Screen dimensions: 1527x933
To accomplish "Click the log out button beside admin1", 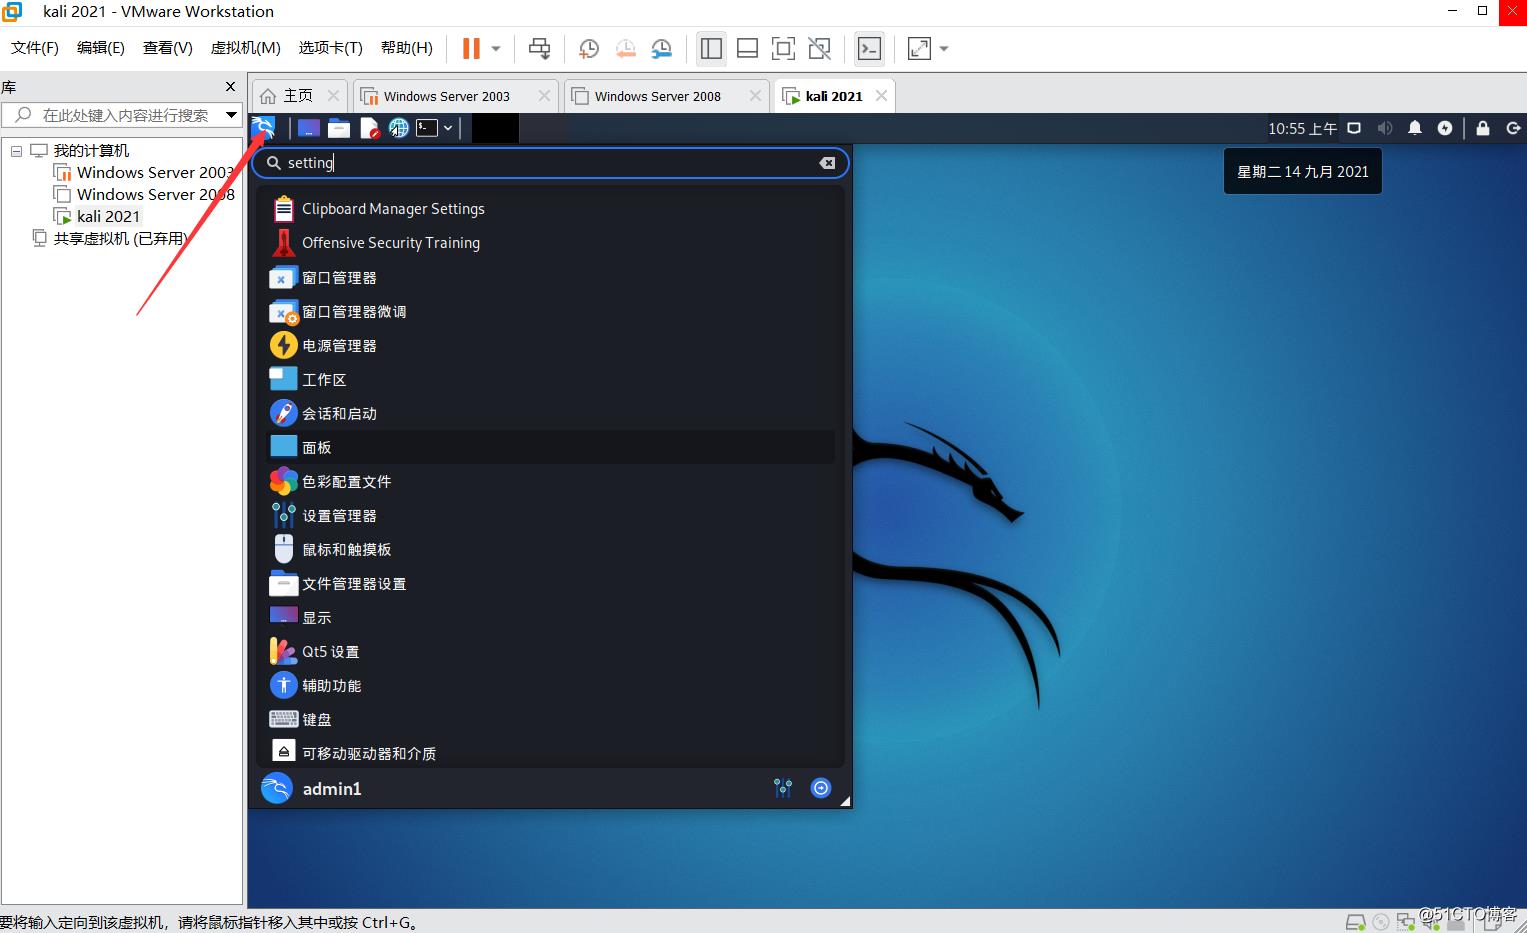I will [x=821, y=788].
